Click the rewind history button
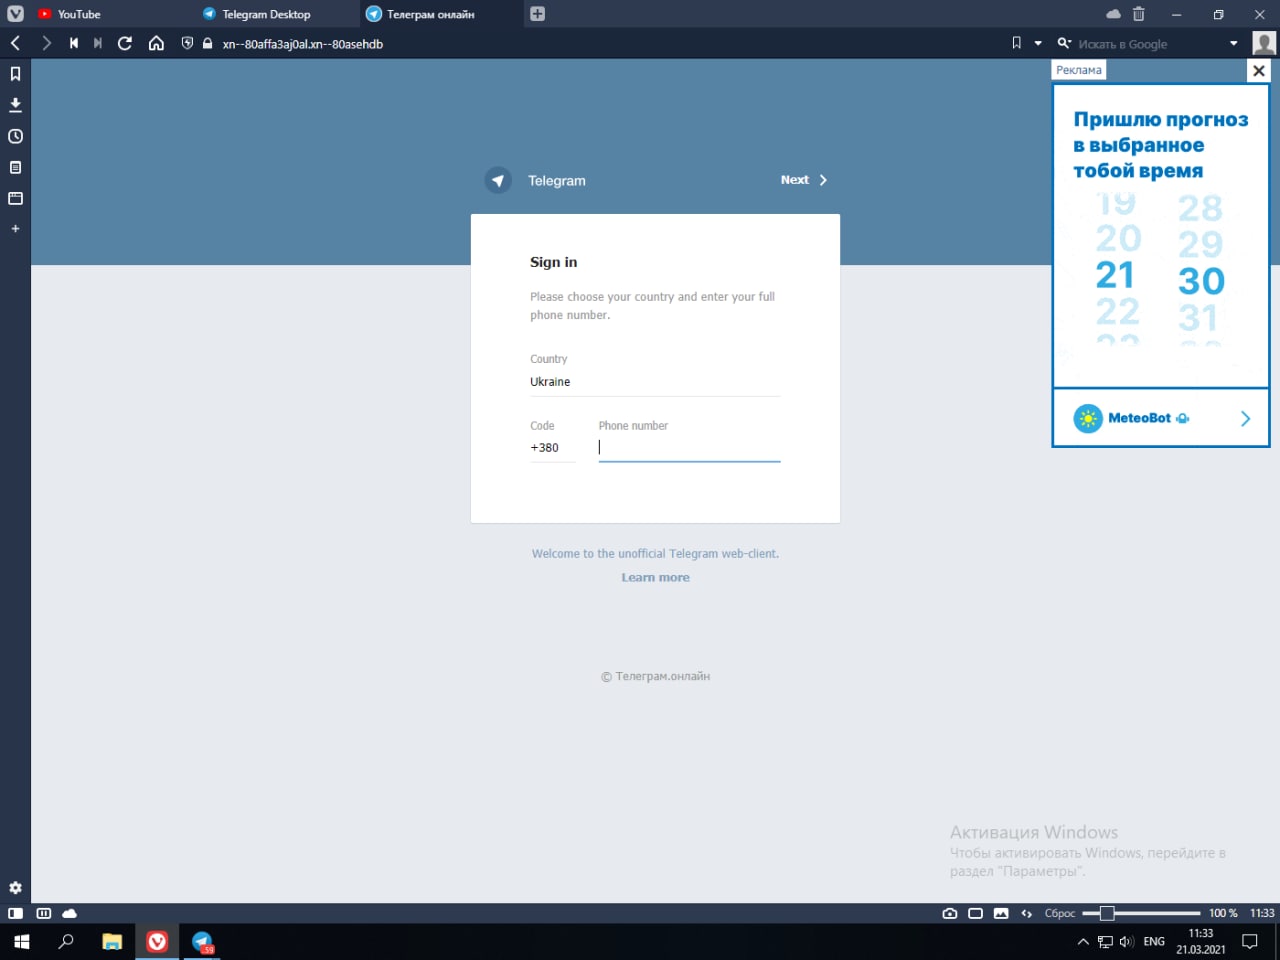 (74, 43)
